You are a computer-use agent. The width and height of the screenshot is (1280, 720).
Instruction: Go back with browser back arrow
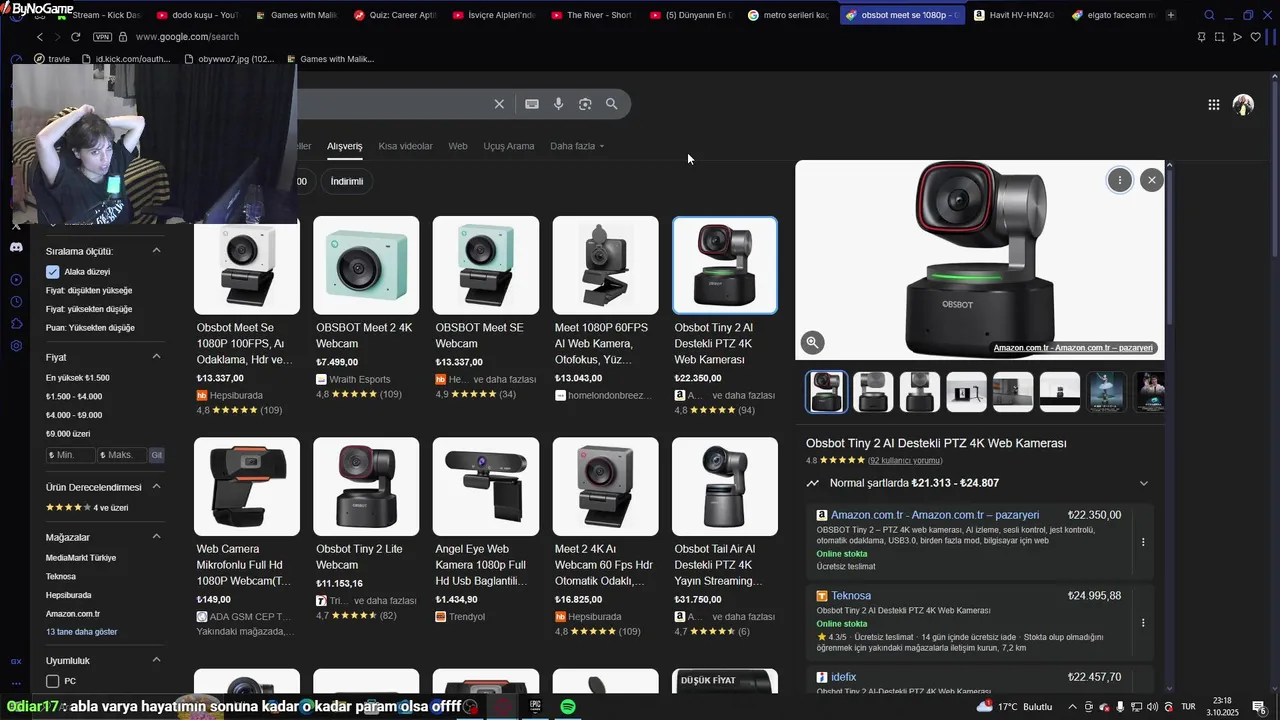[x=39, y=37]
